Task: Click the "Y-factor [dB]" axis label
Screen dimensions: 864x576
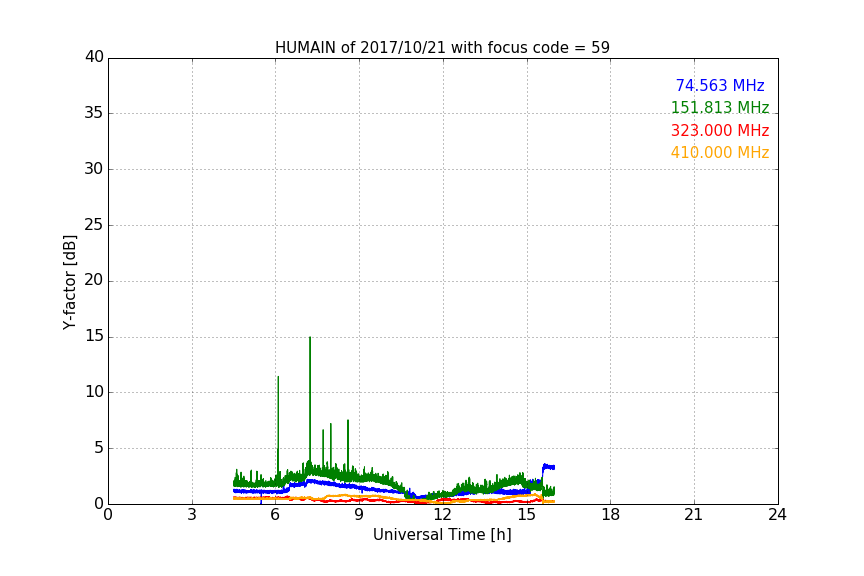Action: click(x=69, y=282)
